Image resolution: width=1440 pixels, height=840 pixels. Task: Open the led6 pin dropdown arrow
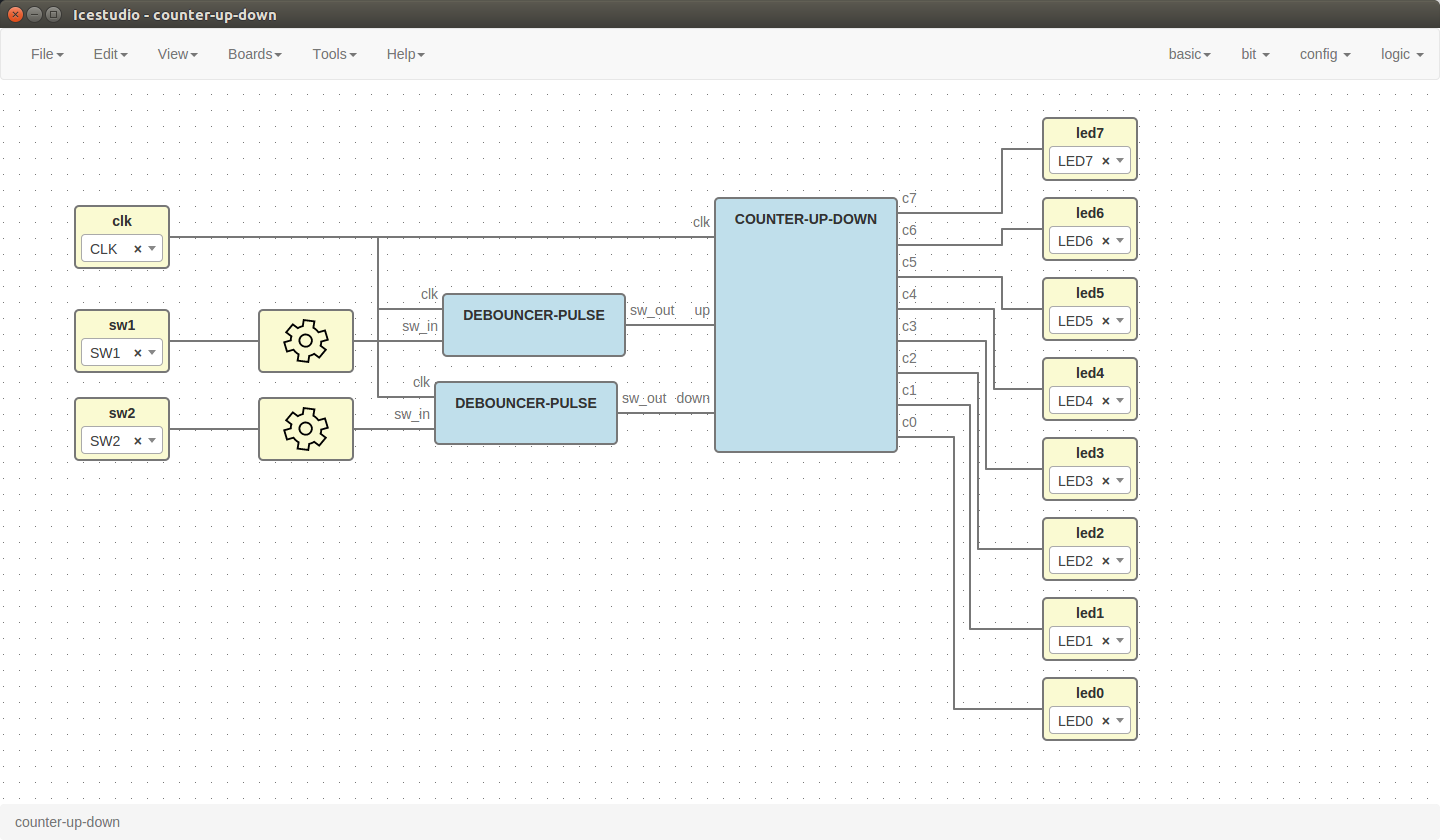[x=1120, y=241]
